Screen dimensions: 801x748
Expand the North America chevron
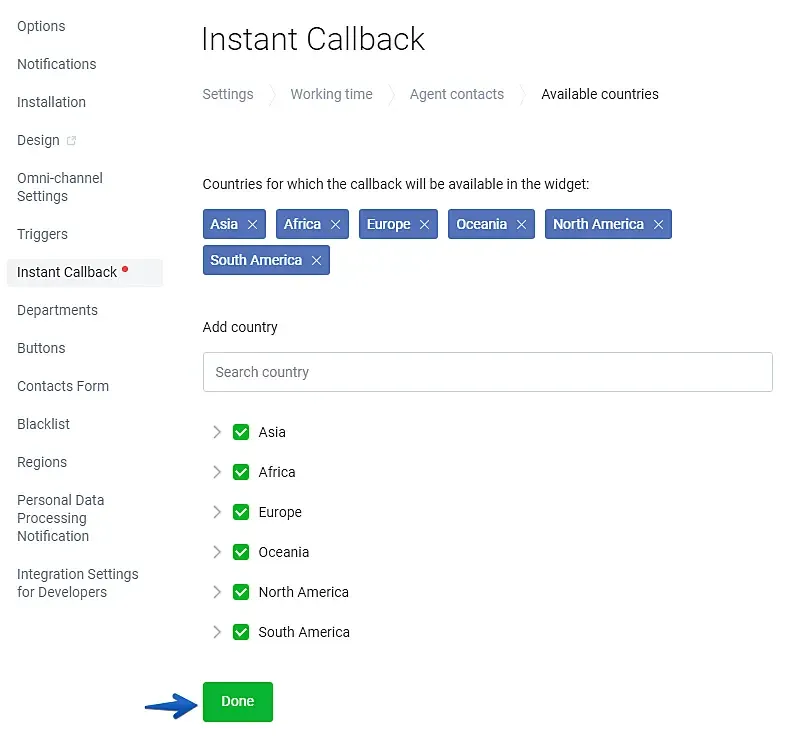pos(217,592)
